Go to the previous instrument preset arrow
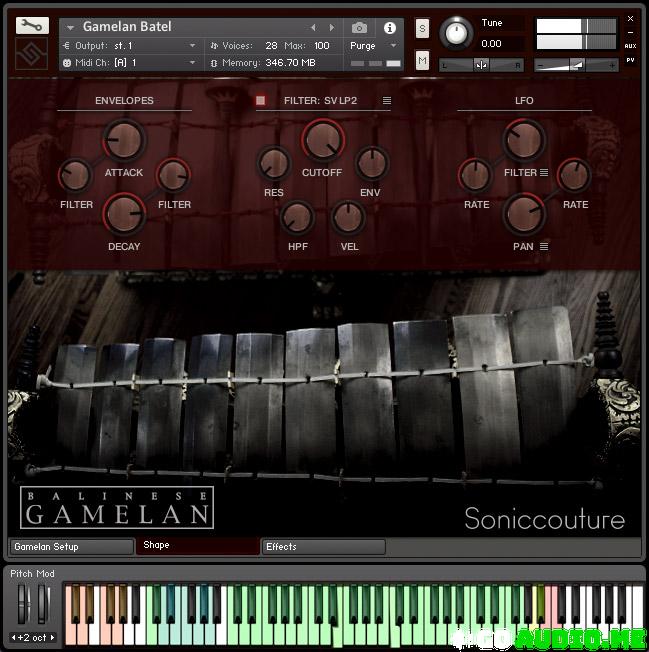Viewport: 649px width, 652px height. coord(313,28)
